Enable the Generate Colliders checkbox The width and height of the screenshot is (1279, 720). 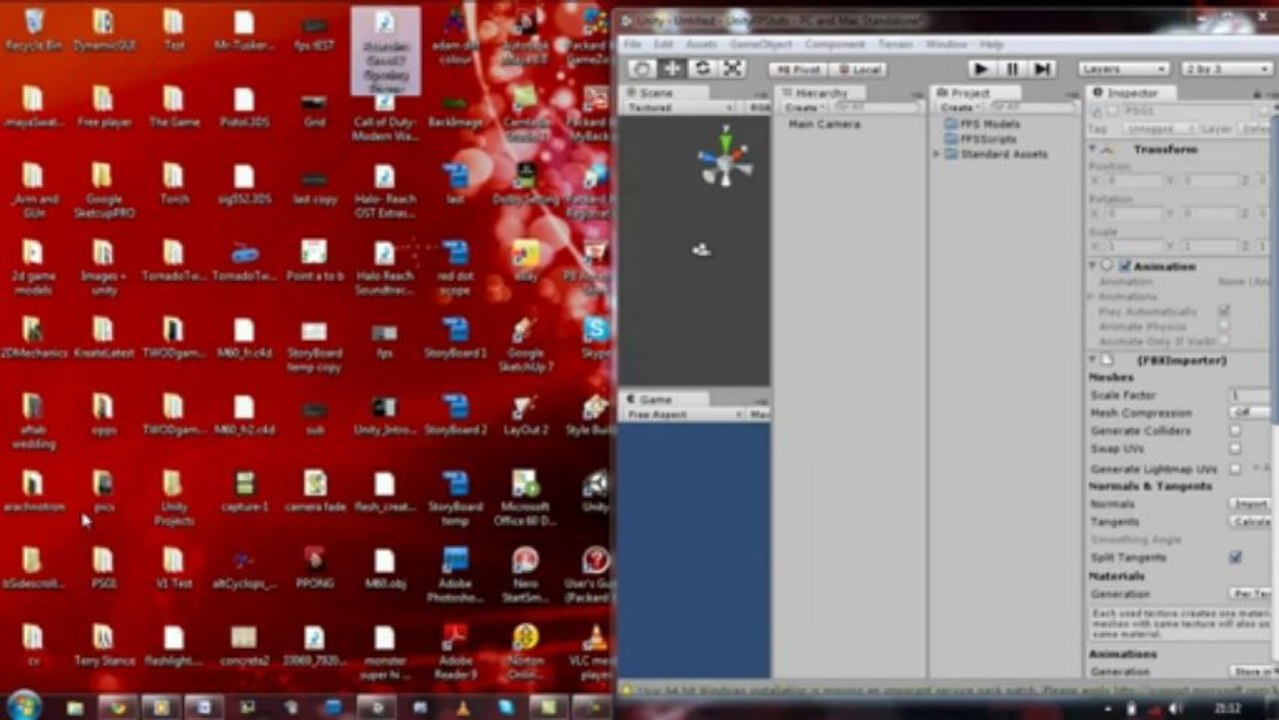pos(1235,431)
